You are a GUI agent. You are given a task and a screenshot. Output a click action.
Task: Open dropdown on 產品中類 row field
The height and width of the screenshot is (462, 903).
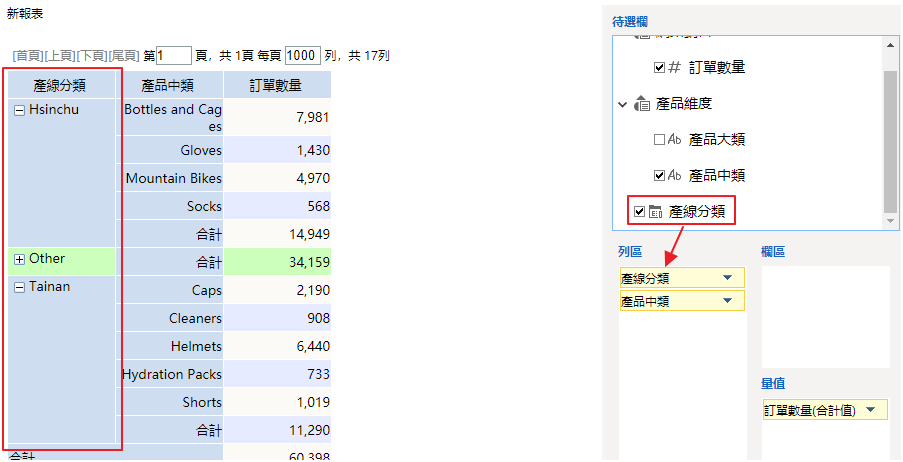[x=727, y=301]
